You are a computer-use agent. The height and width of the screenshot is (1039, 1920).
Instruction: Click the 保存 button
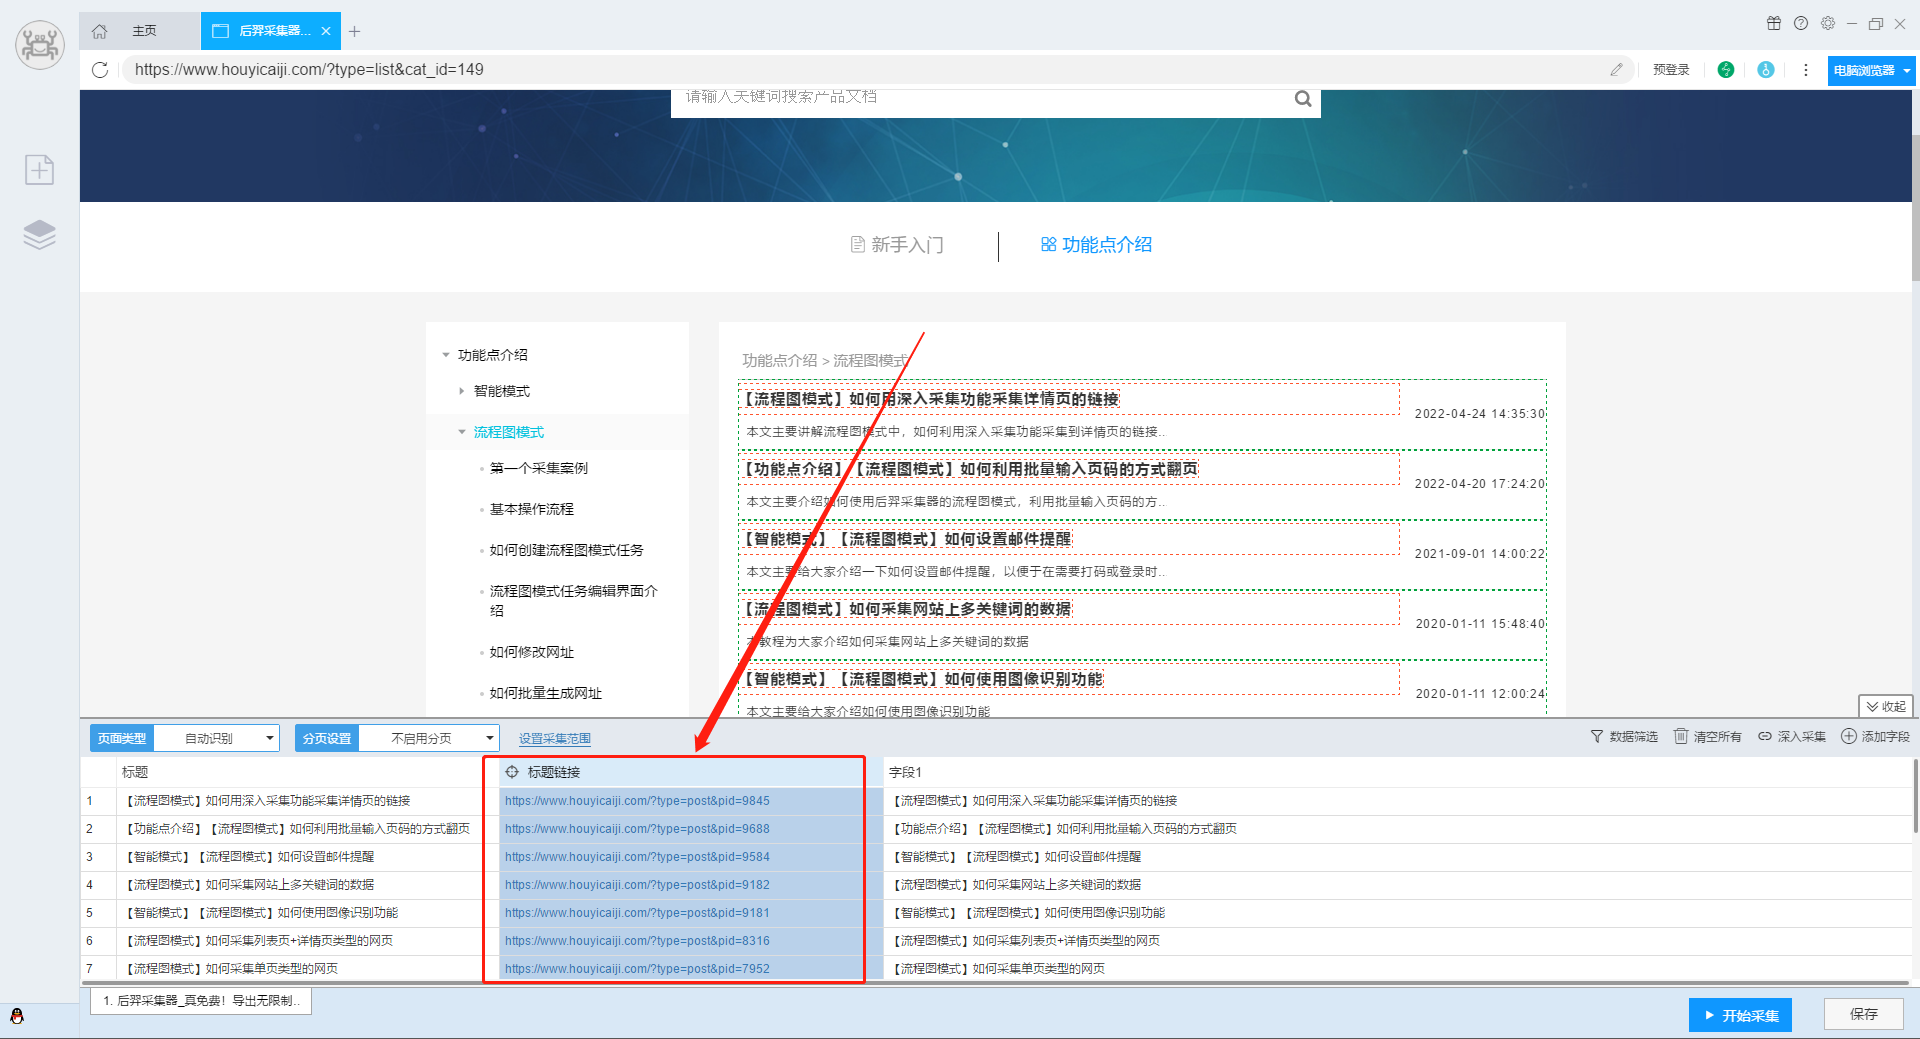1863,1014
